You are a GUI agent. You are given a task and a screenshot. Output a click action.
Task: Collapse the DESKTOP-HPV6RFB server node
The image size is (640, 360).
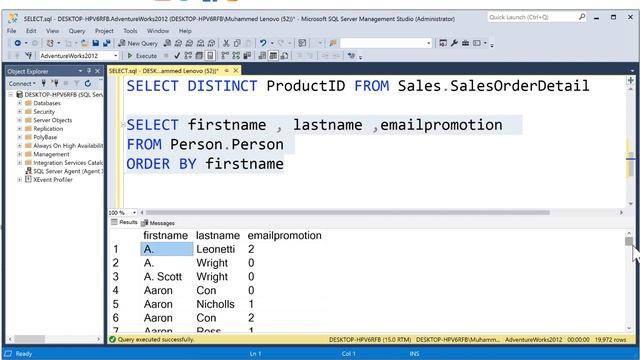pyautogui.click(x=11, y=95)
